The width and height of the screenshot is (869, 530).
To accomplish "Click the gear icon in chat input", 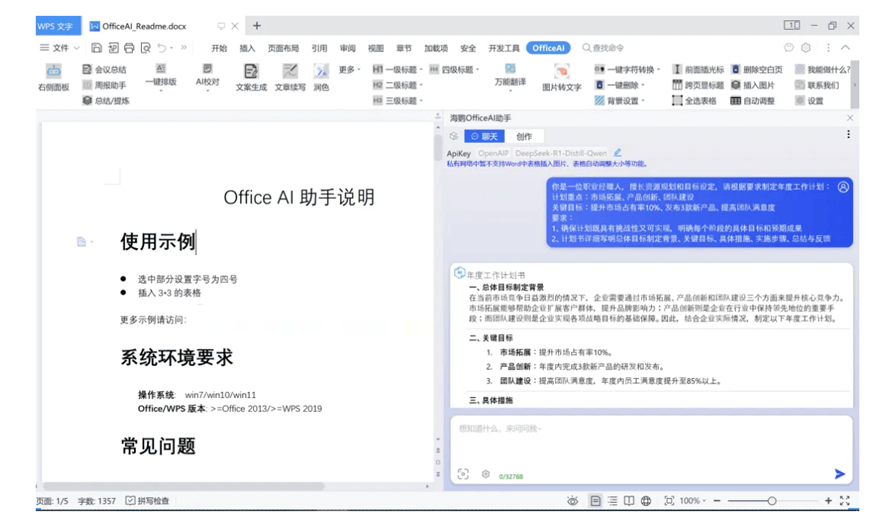I will point(485,474).
